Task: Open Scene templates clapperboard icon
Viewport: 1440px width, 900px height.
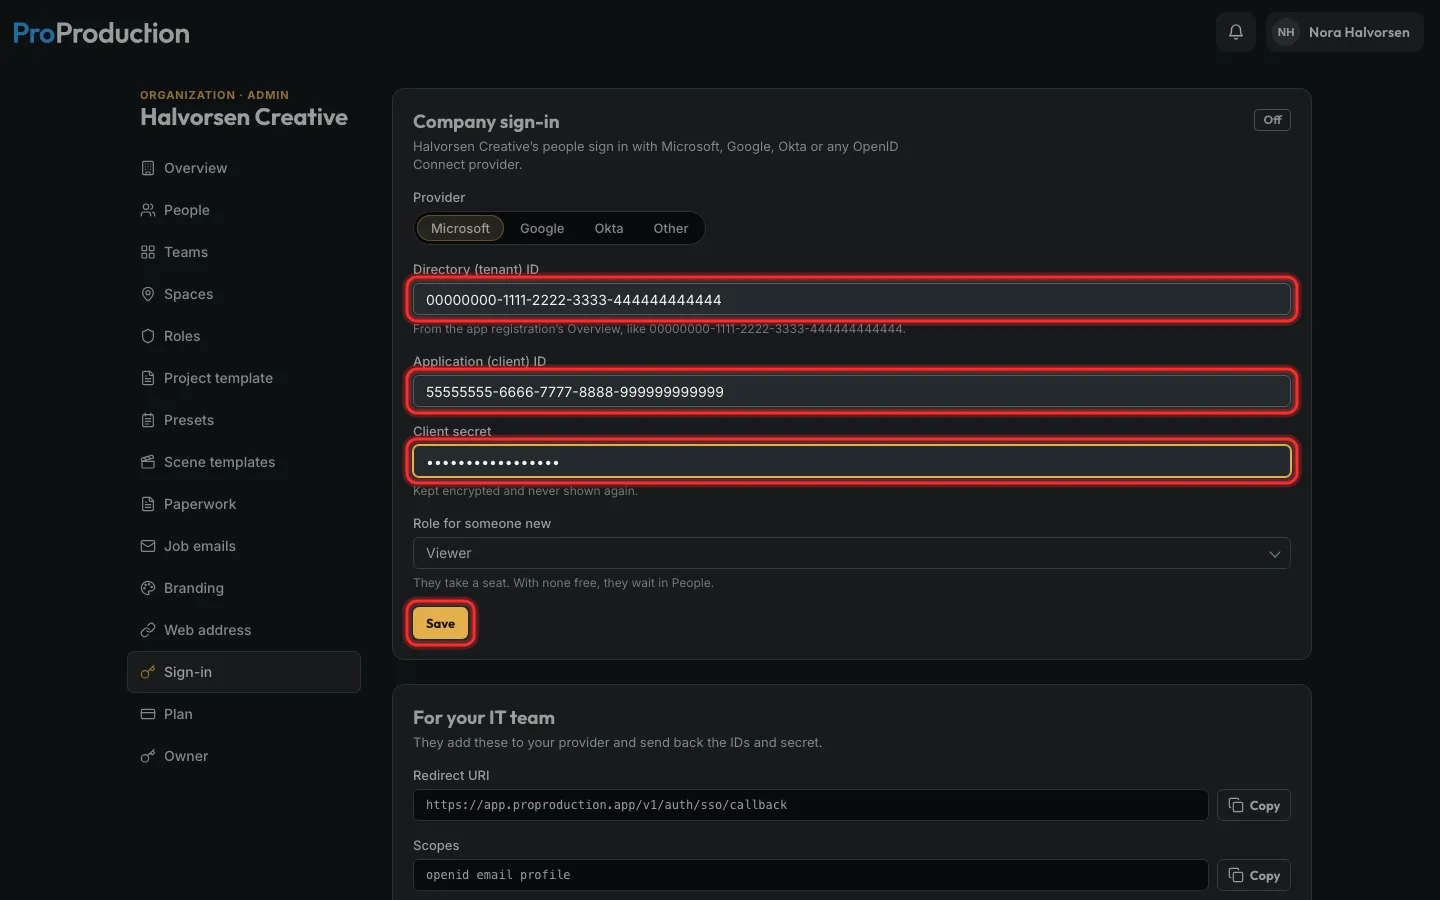Action: pyautogui.click(x=148, y=462)
